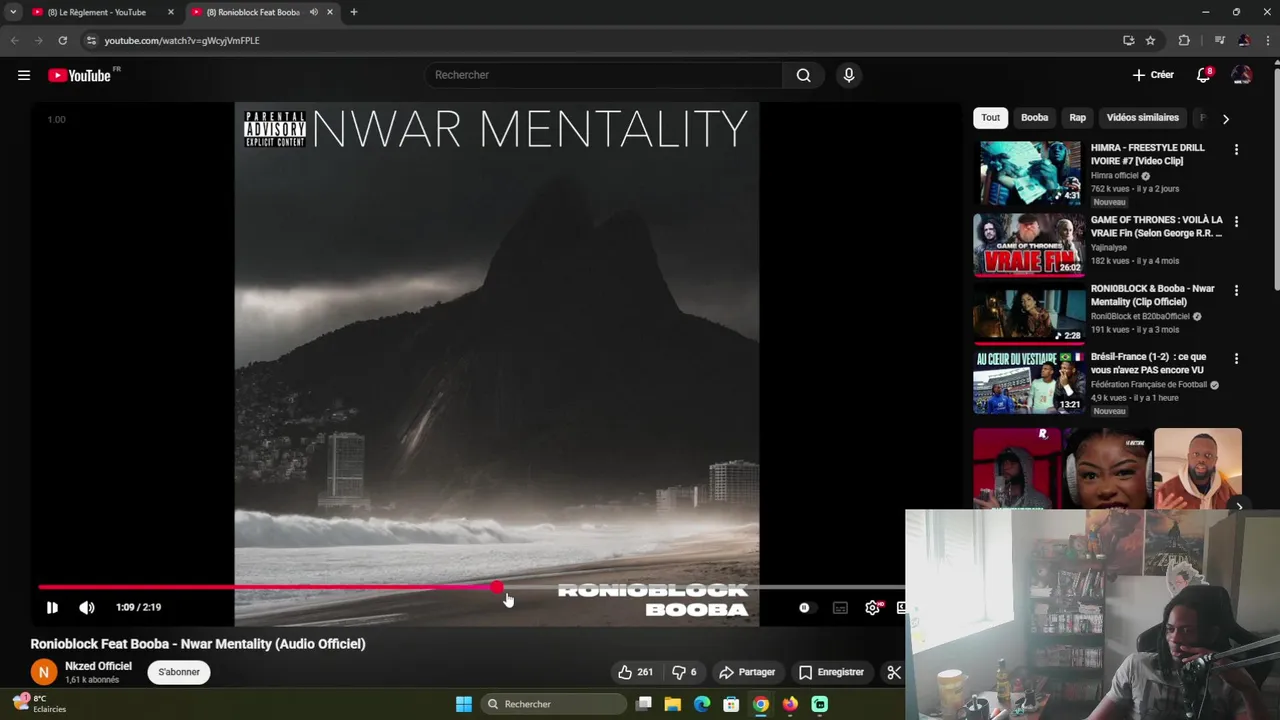Open the clip scissors button

pyautogui.click(x=893, y=672)
